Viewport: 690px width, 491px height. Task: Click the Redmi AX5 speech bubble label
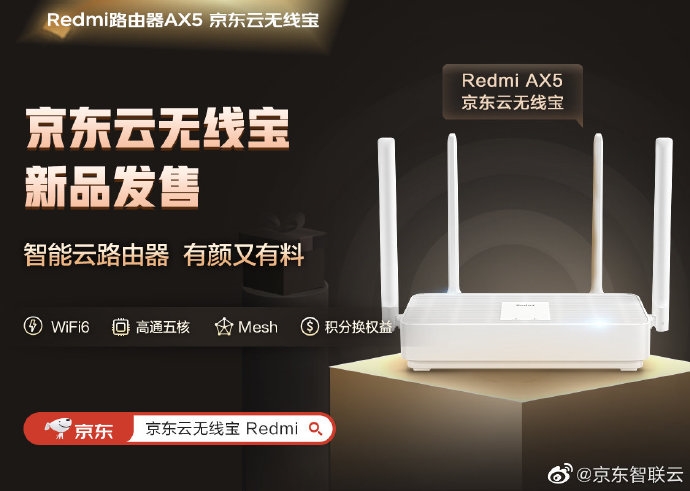coord(513,92)
